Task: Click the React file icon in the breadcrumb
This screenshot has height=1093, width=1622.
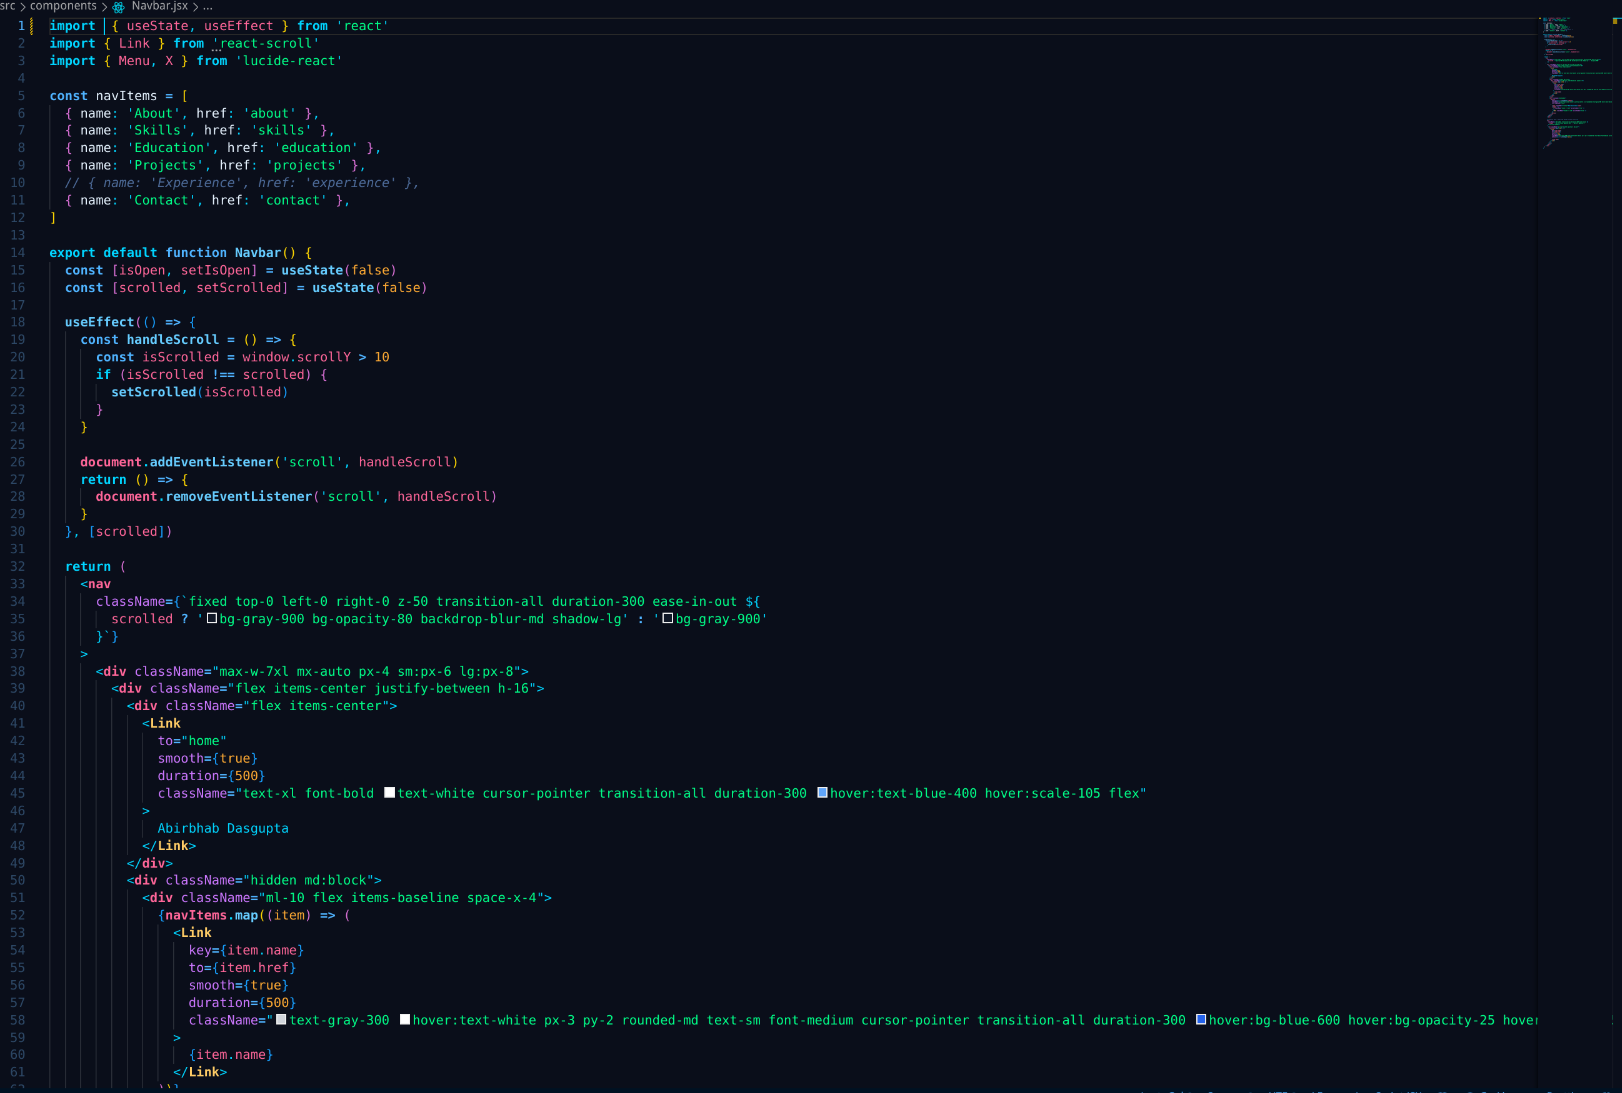Action: coord(119,7)
